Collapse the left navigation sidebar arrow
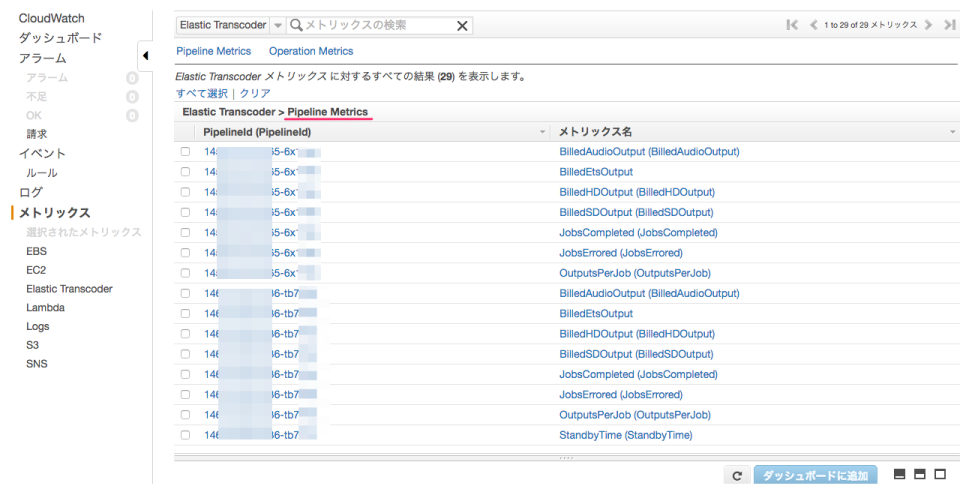The height and width of the screenshot is (489, 960). click(x=144, y=55)
